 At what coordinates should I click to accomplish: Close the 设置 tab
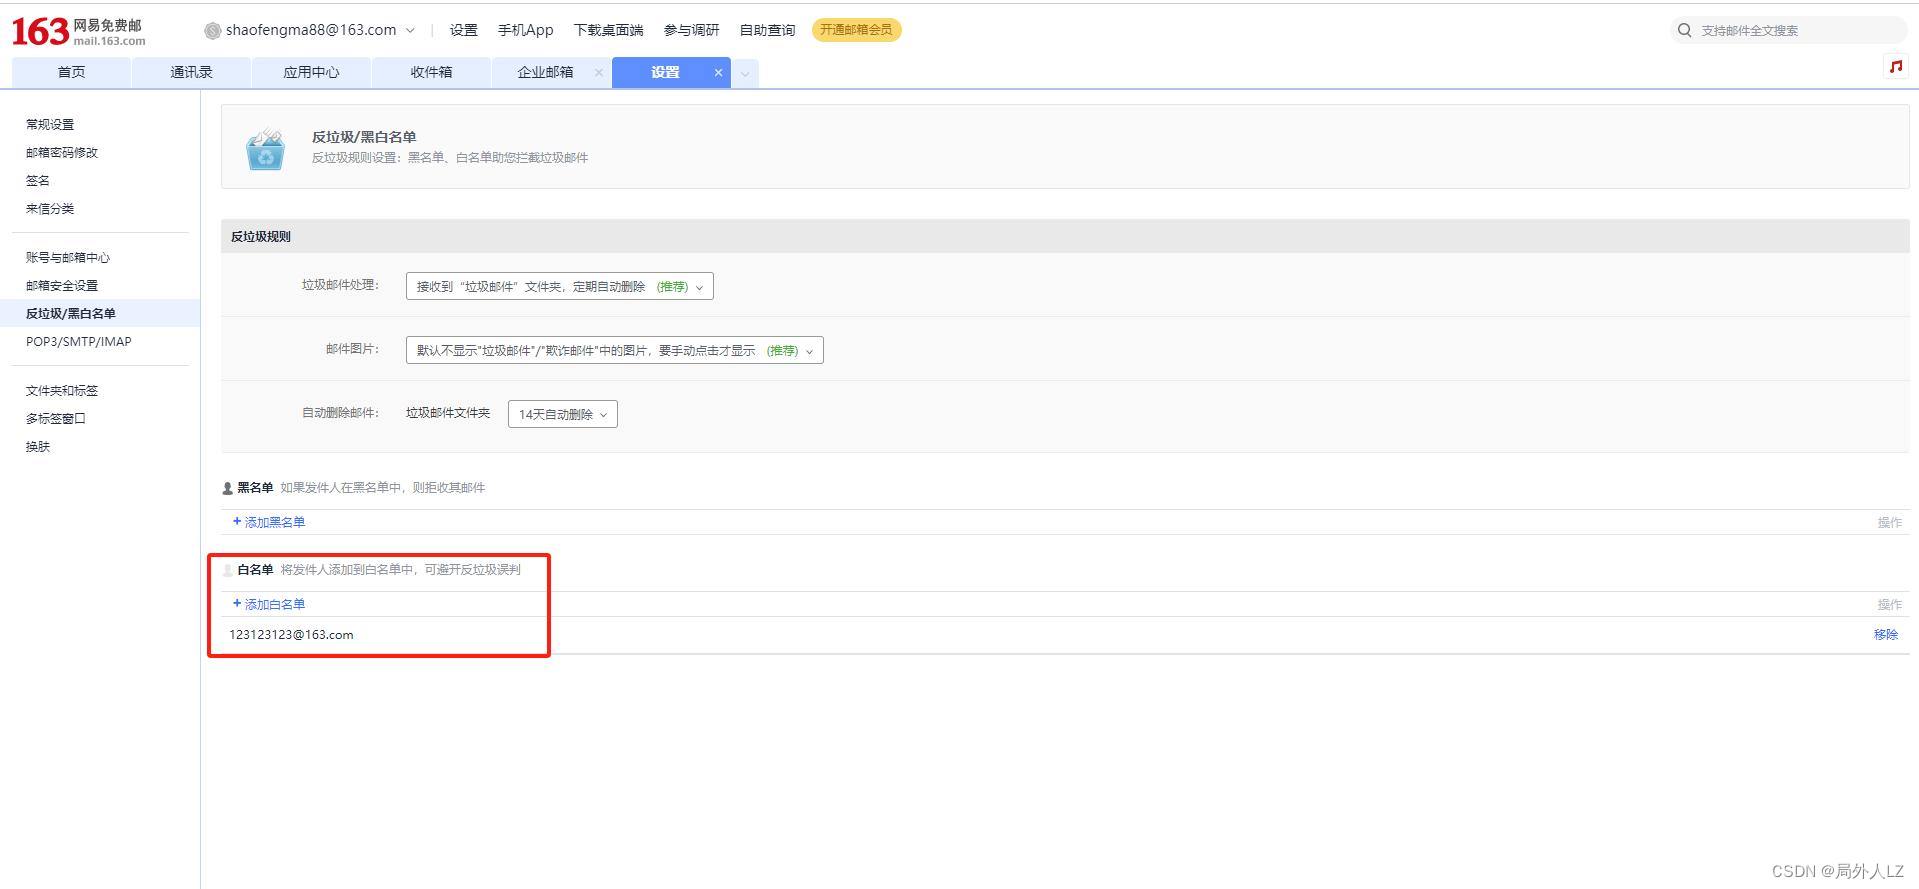tap(718, 72)
